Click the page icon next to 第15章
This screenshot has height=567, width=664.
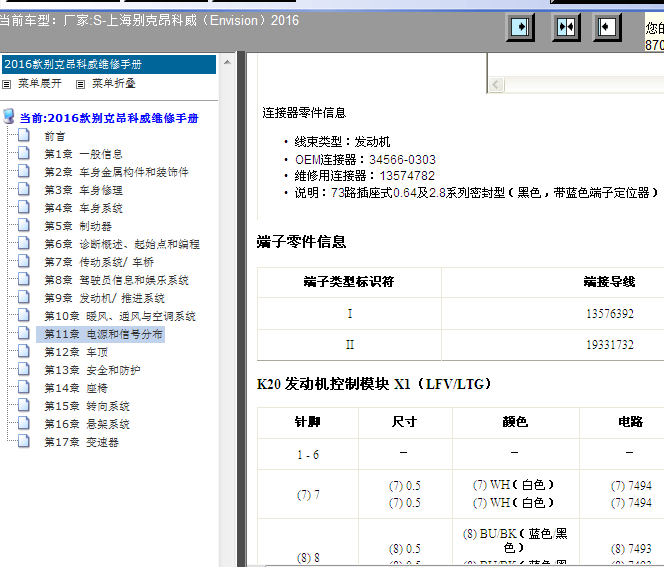(x=24, y=405)
